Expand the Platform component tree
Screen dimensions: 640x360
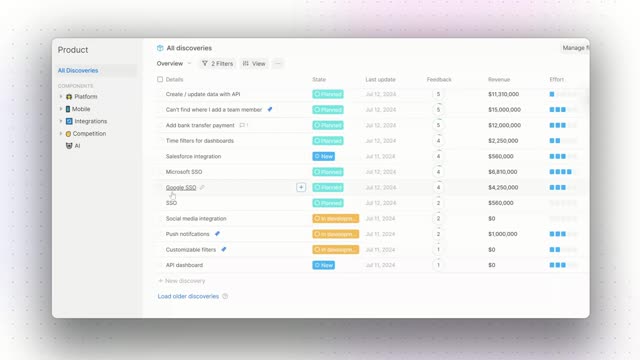(x=61, y=97)
